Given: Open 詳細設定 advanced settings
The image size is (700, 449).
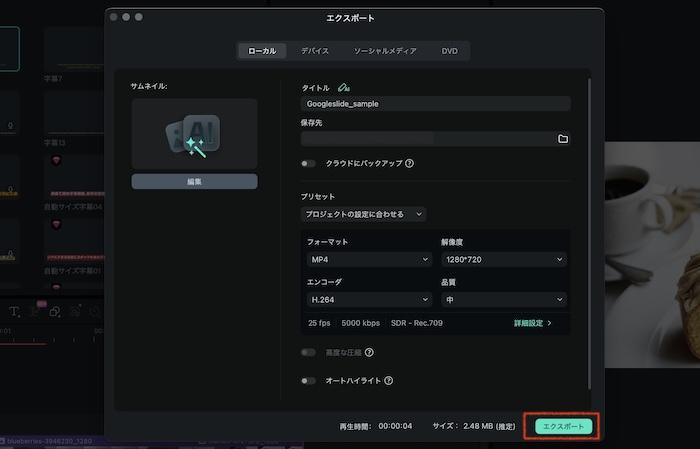Looking at the screenshot, I should [533, 323].
